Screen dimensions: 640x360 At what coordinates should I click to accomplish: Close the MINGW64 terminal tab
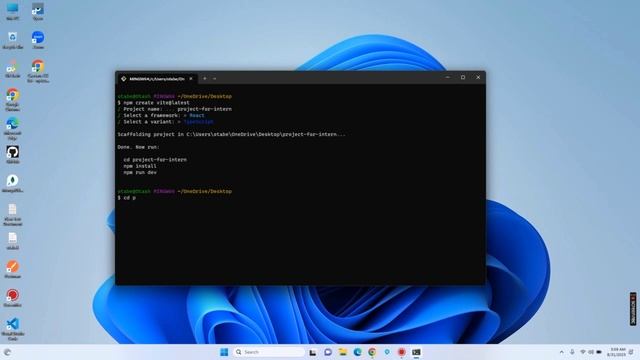pos(191,79)
